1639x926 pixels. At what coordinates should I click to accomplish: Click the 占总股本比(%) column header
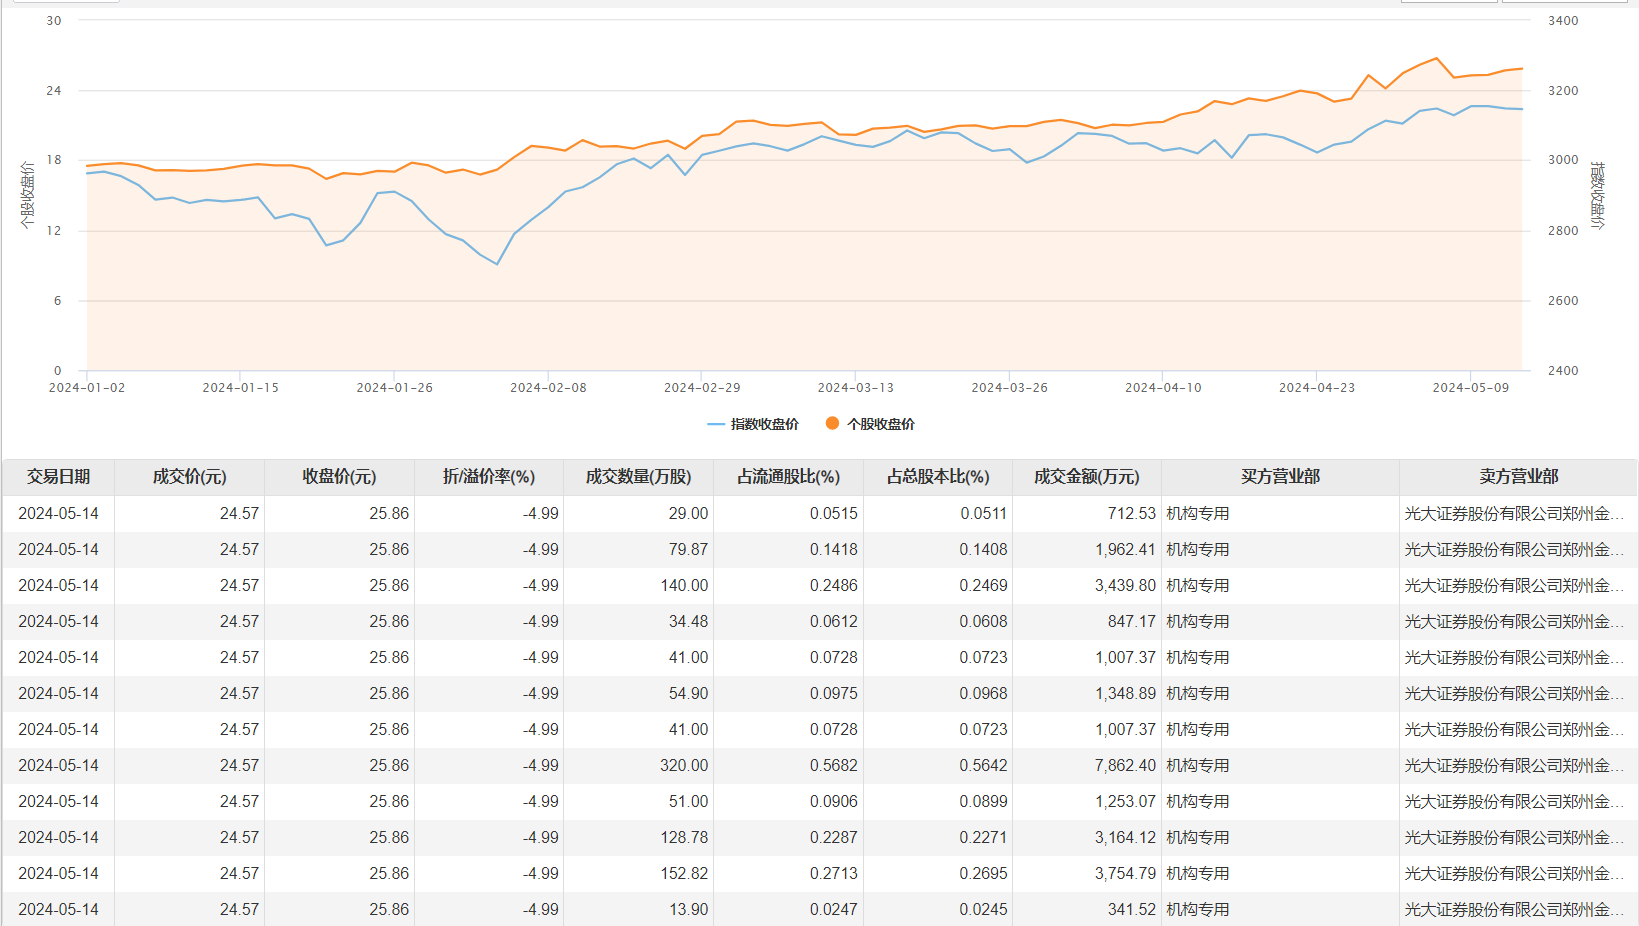click(937, 477)
